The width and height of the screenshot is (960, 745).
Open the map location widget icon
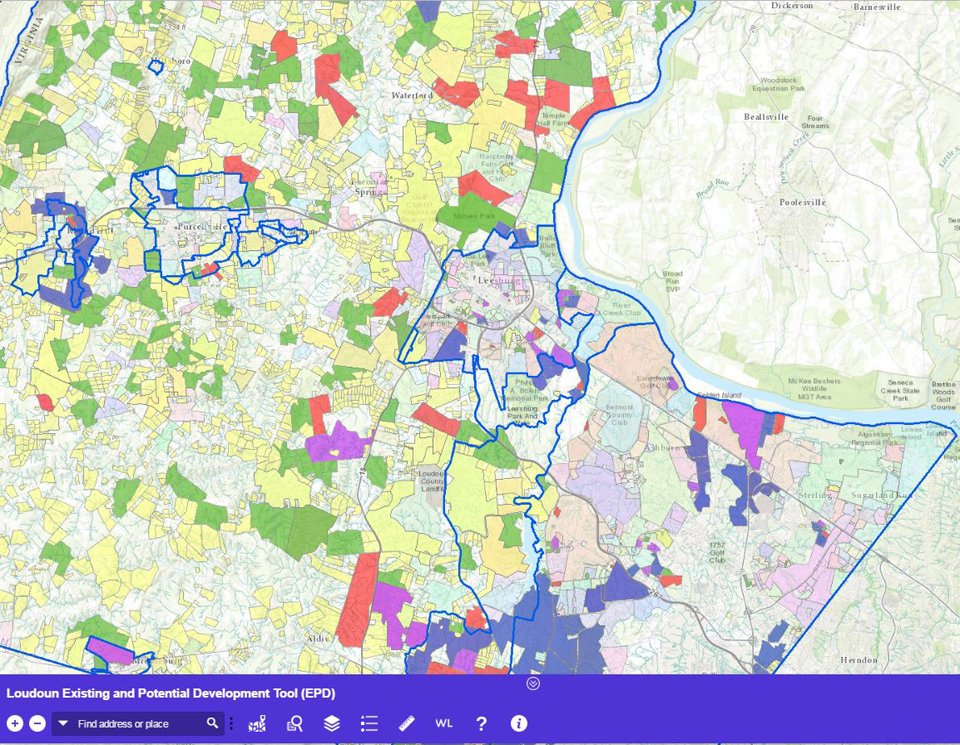coord(258,724)
